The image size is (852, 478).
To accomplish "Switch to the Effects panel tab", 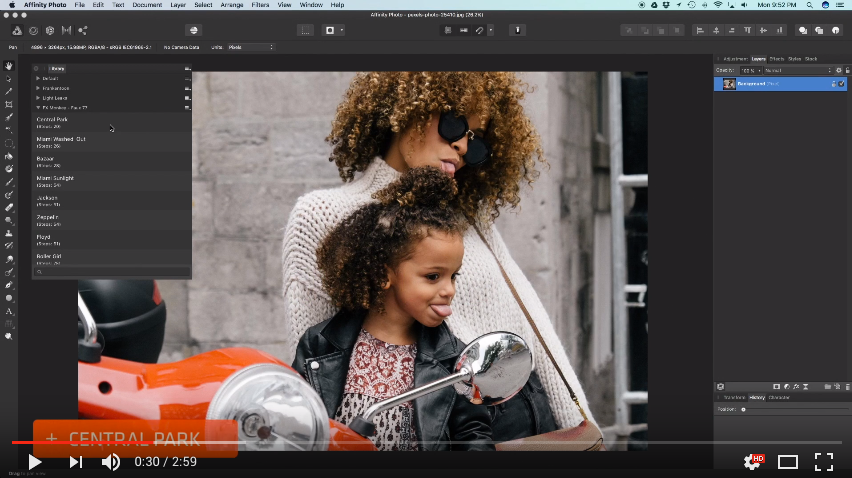I will coord(777,59).
